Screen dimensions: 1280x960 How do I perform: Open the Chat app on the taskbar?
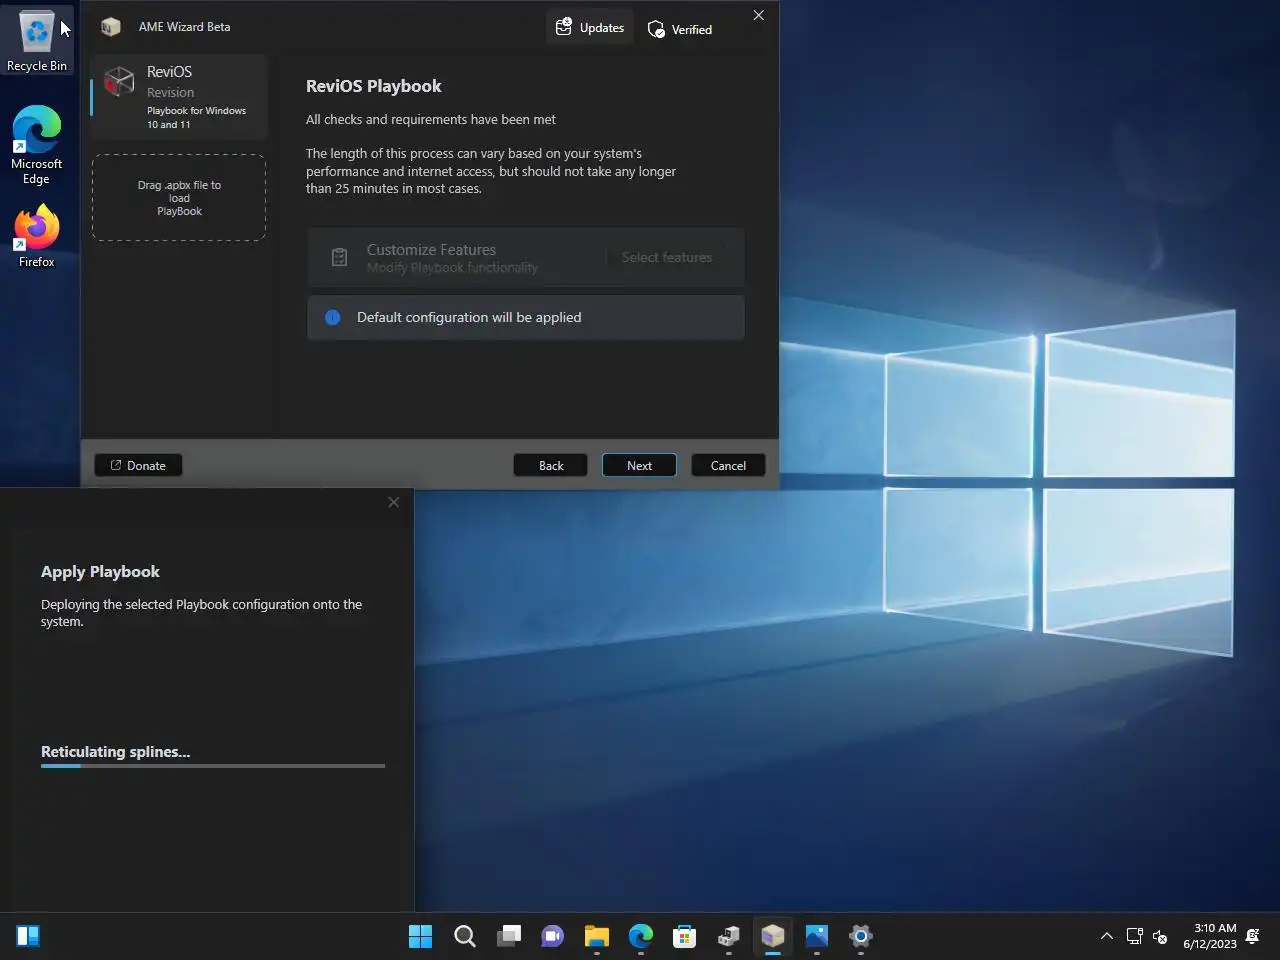[553, 936]
